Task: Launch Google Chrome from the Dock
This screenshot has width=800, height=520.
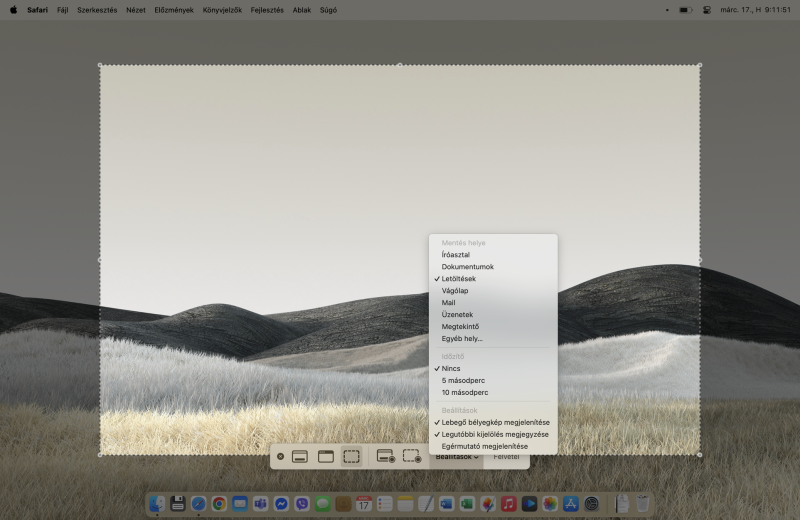Action: [219, 504]
